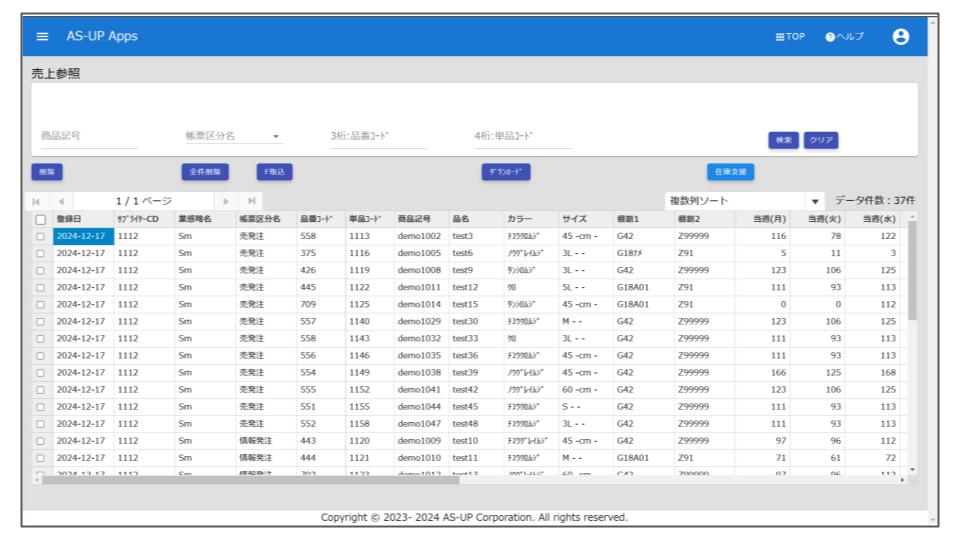Toggle the select-all header checkbox

pos(41,219)
